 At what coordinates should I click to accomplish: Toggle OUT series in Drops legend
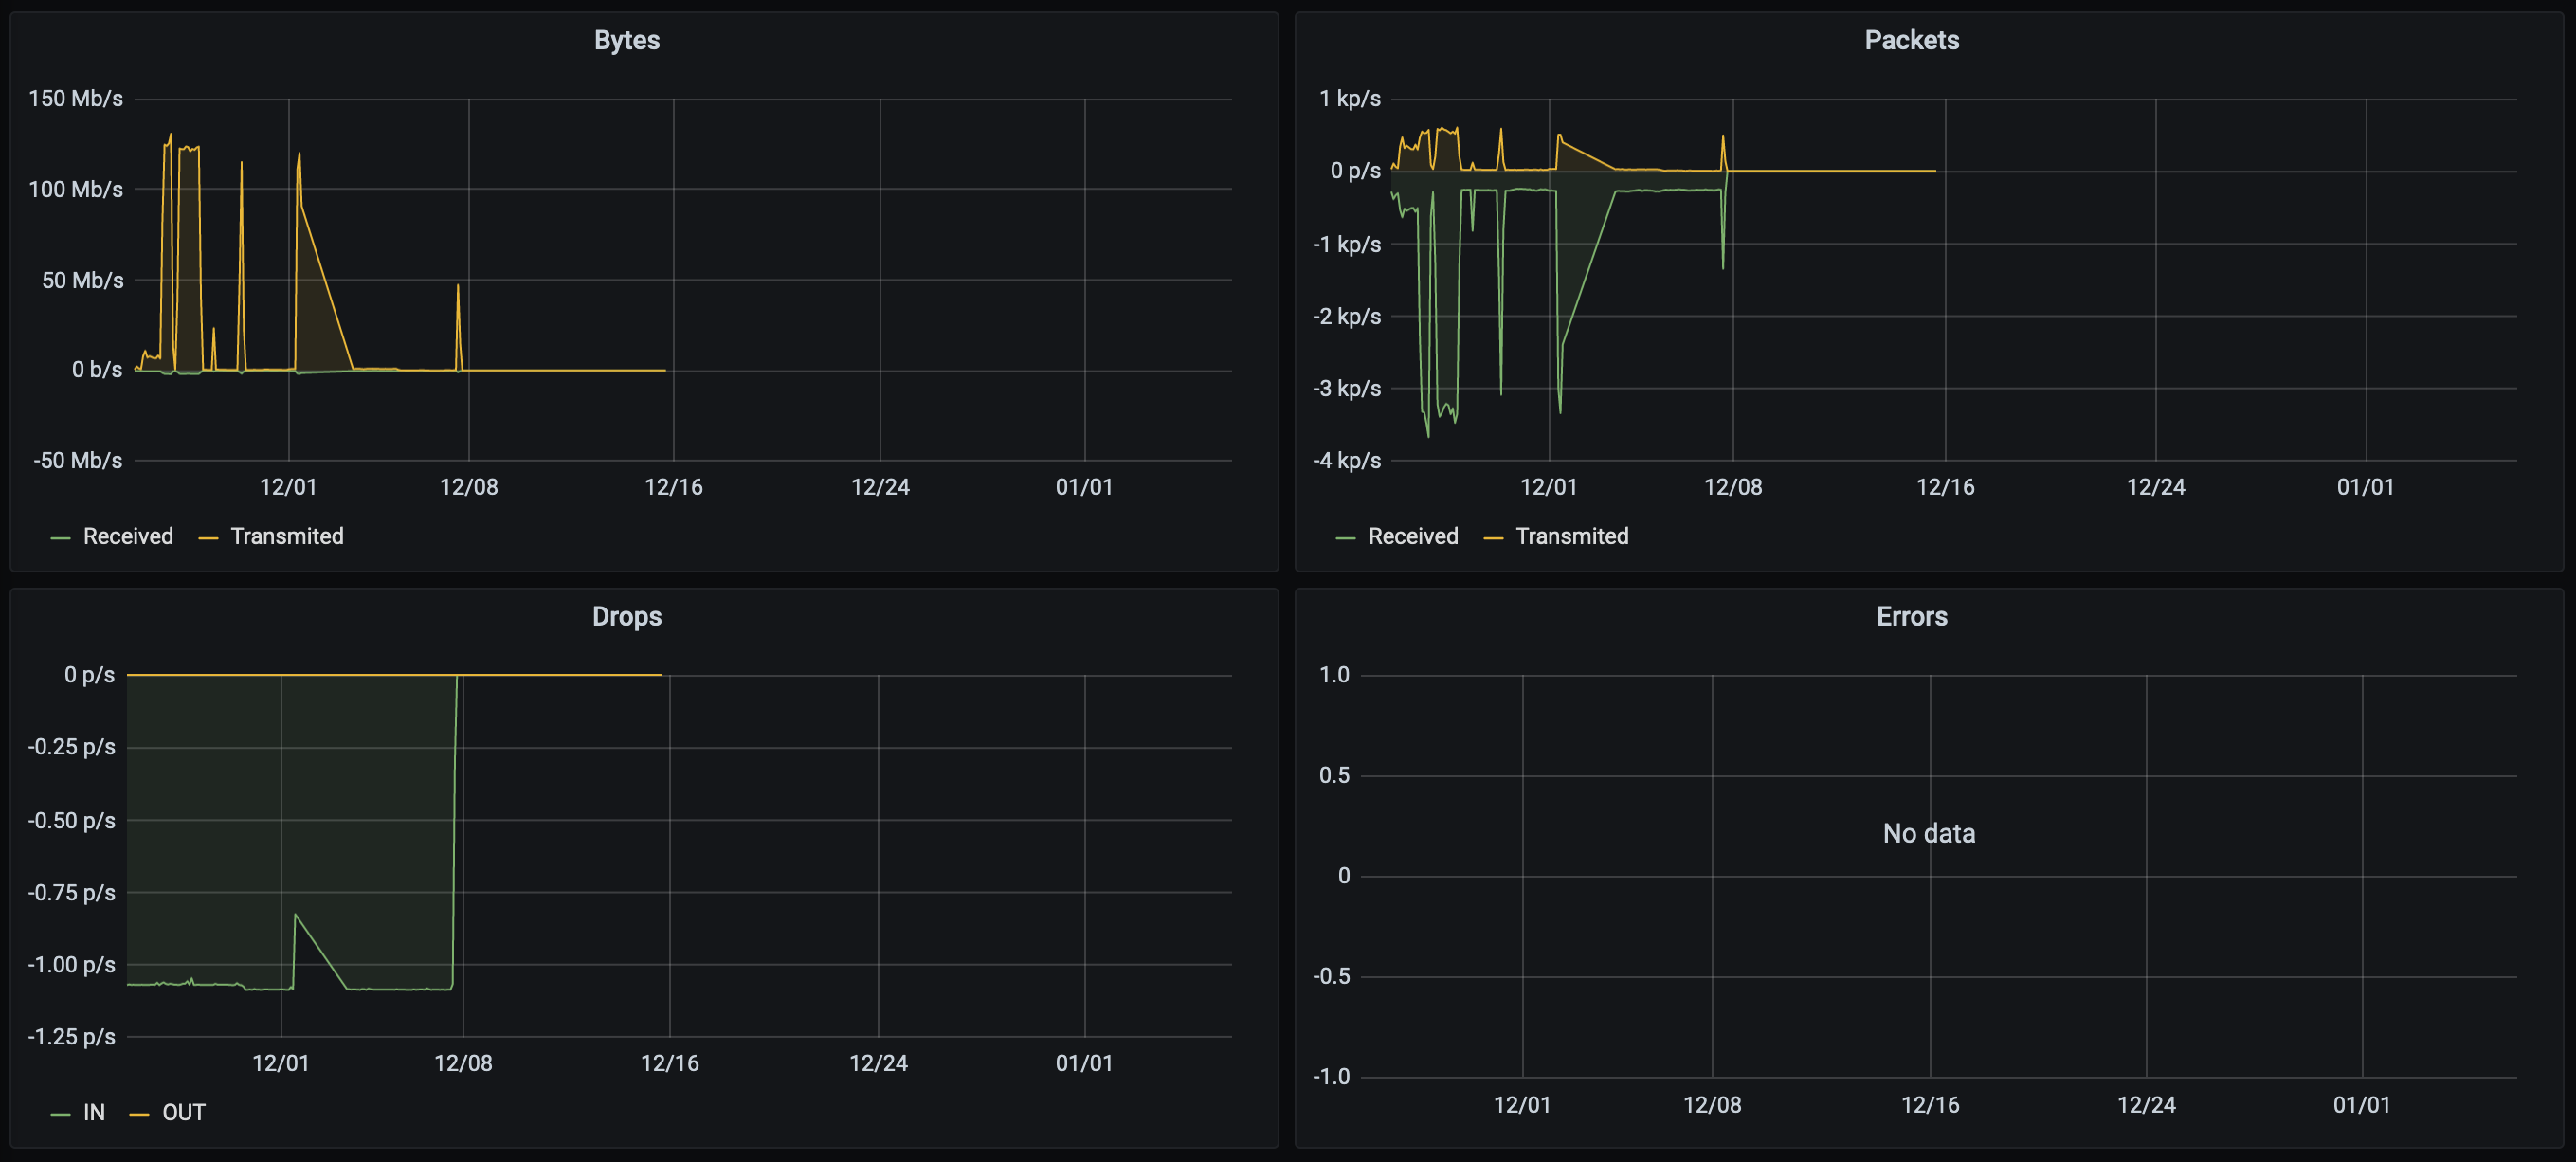pyautogui.click(x=184, y=1112)
